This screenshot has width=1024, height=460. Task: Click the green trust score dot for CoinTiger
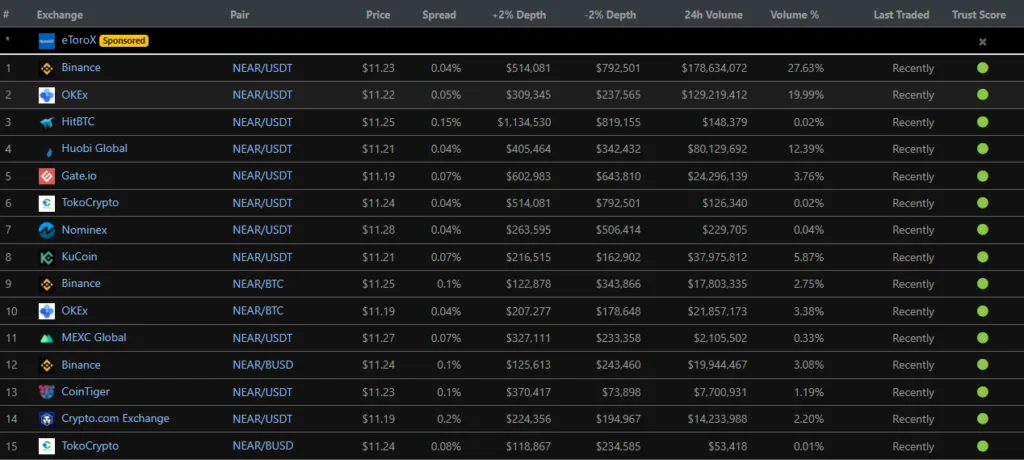point(982,391)
